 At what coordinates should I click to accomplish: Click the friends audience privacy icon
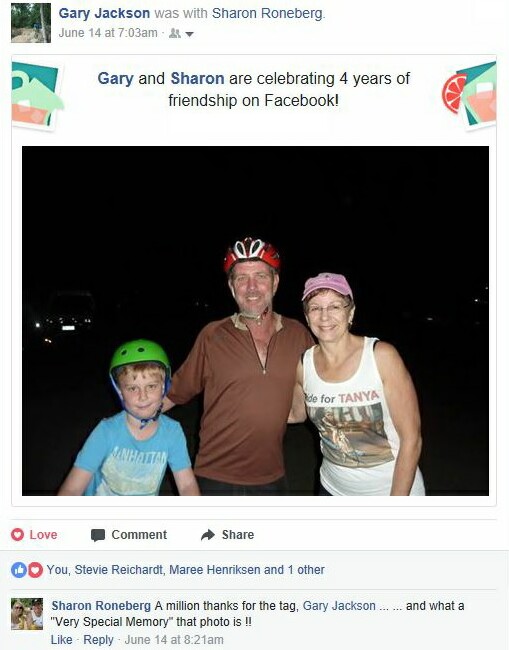point(175,33)
